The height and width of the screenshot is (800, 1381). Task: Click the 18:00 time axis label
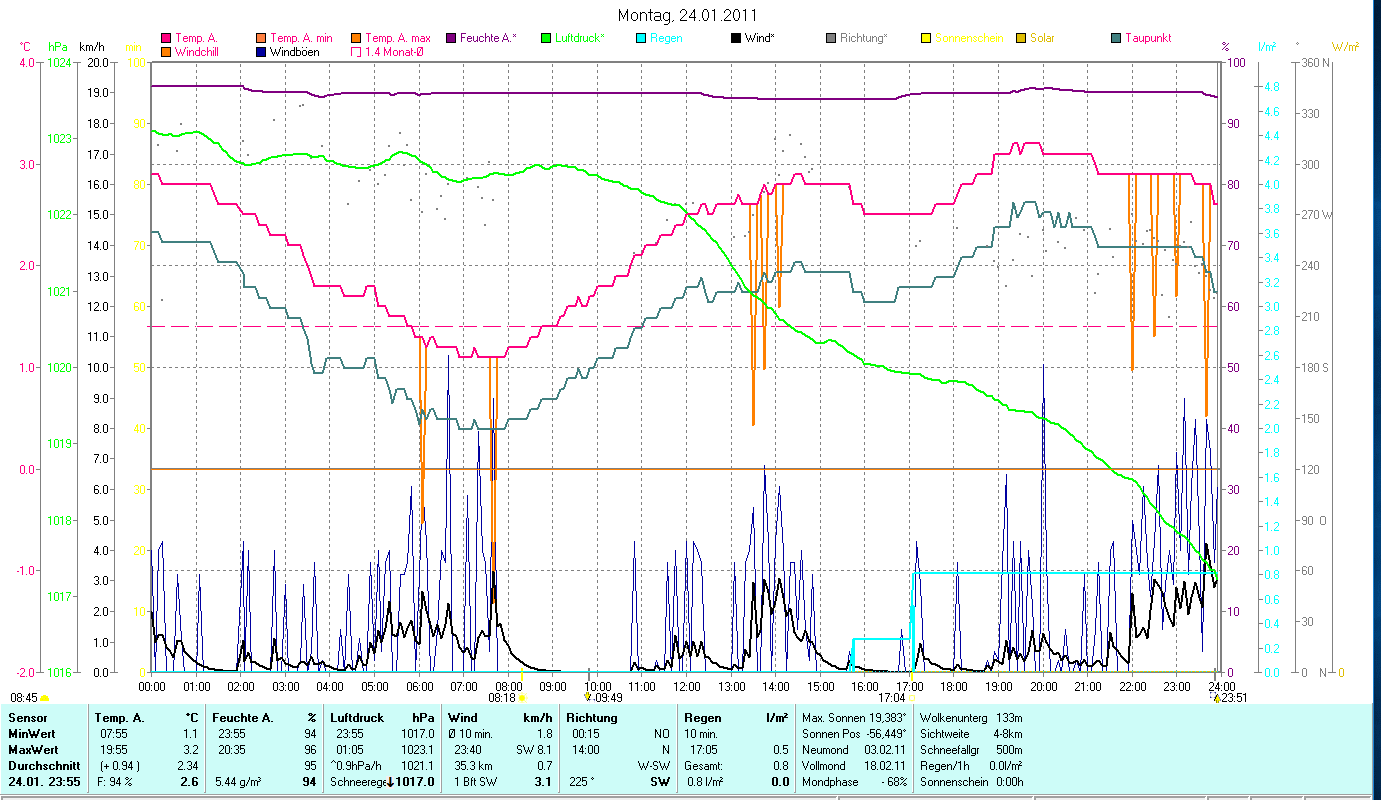click(955, 686)
